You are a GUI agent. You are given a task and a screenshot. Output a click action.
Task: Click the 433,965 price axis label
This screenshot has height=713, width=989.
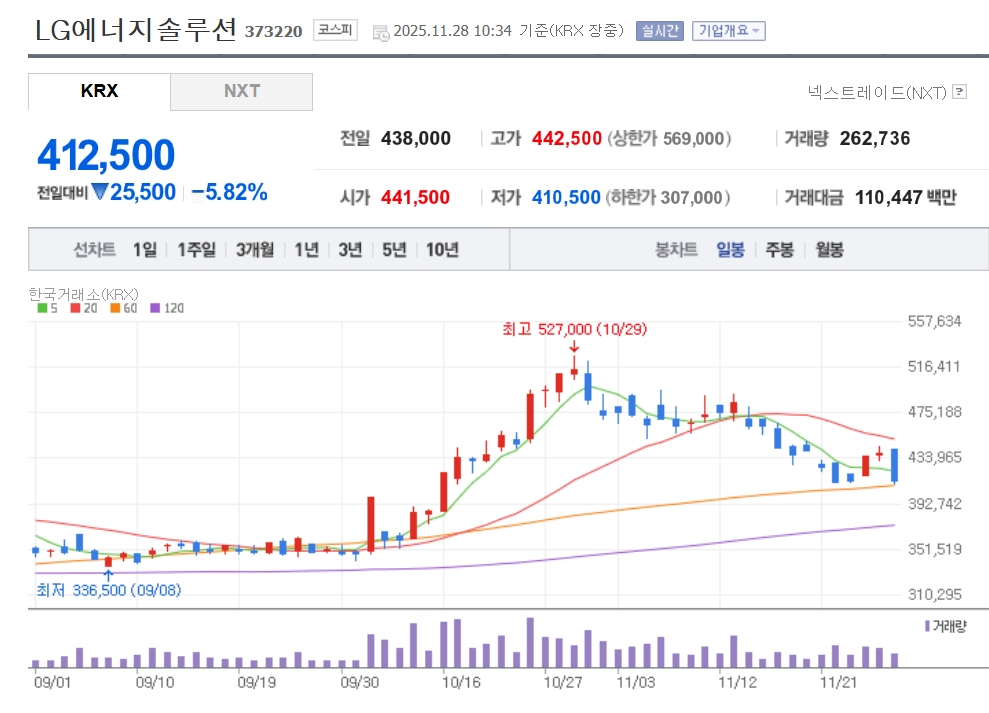pos(934,457)
